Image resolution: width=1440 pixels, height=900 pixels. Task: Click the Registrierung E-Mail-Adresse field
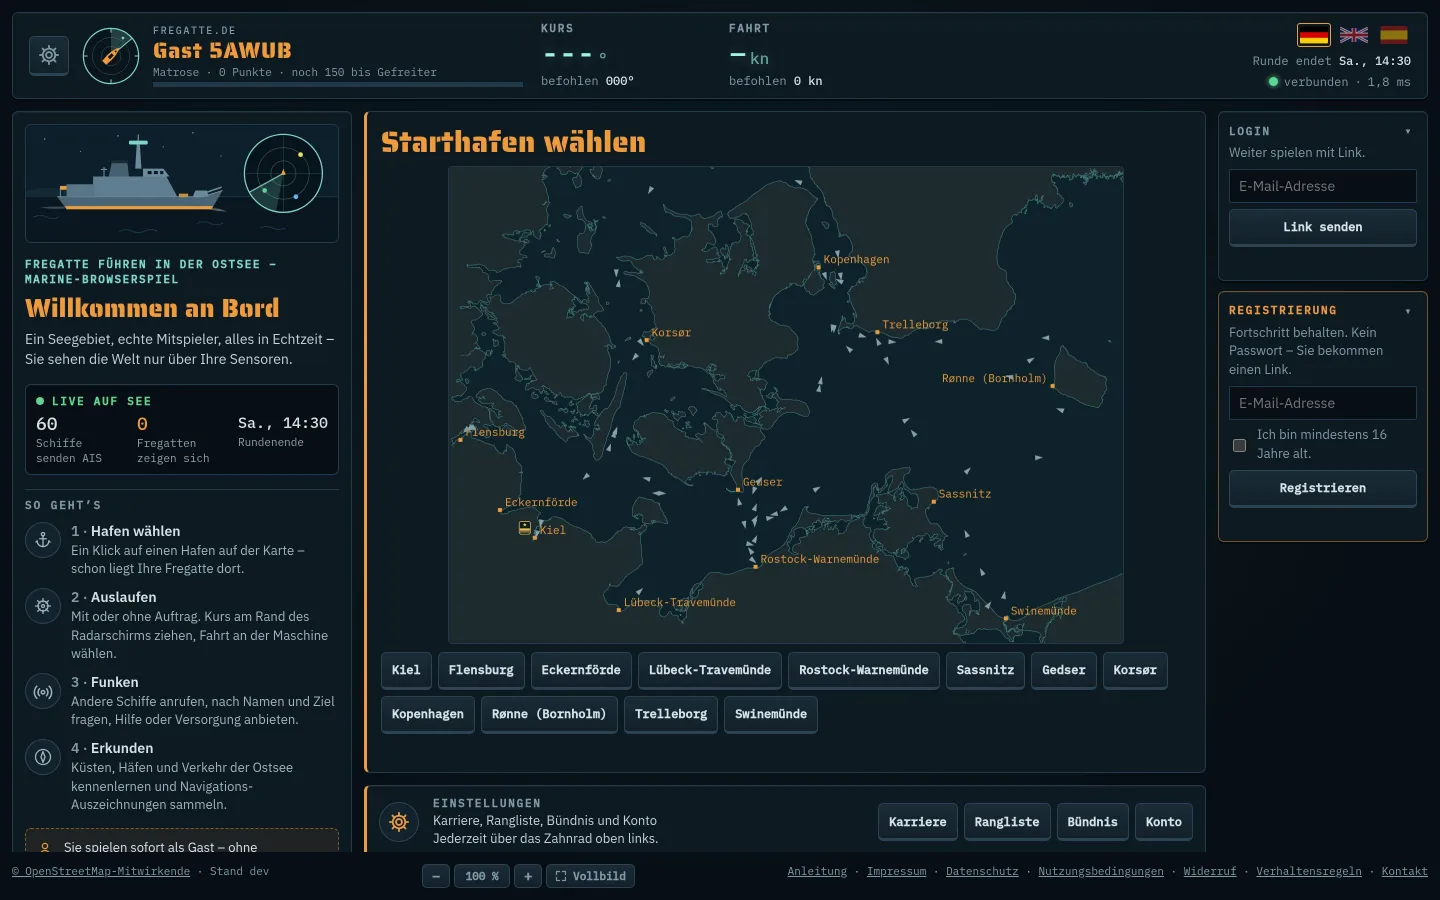(x=1322, y=403)
